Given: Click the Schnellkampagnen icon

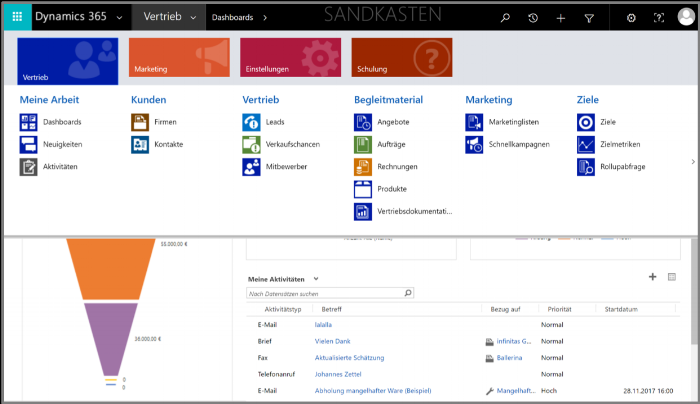Looking at the screenshot, I should pyautogui.click(x=474, y=144).
